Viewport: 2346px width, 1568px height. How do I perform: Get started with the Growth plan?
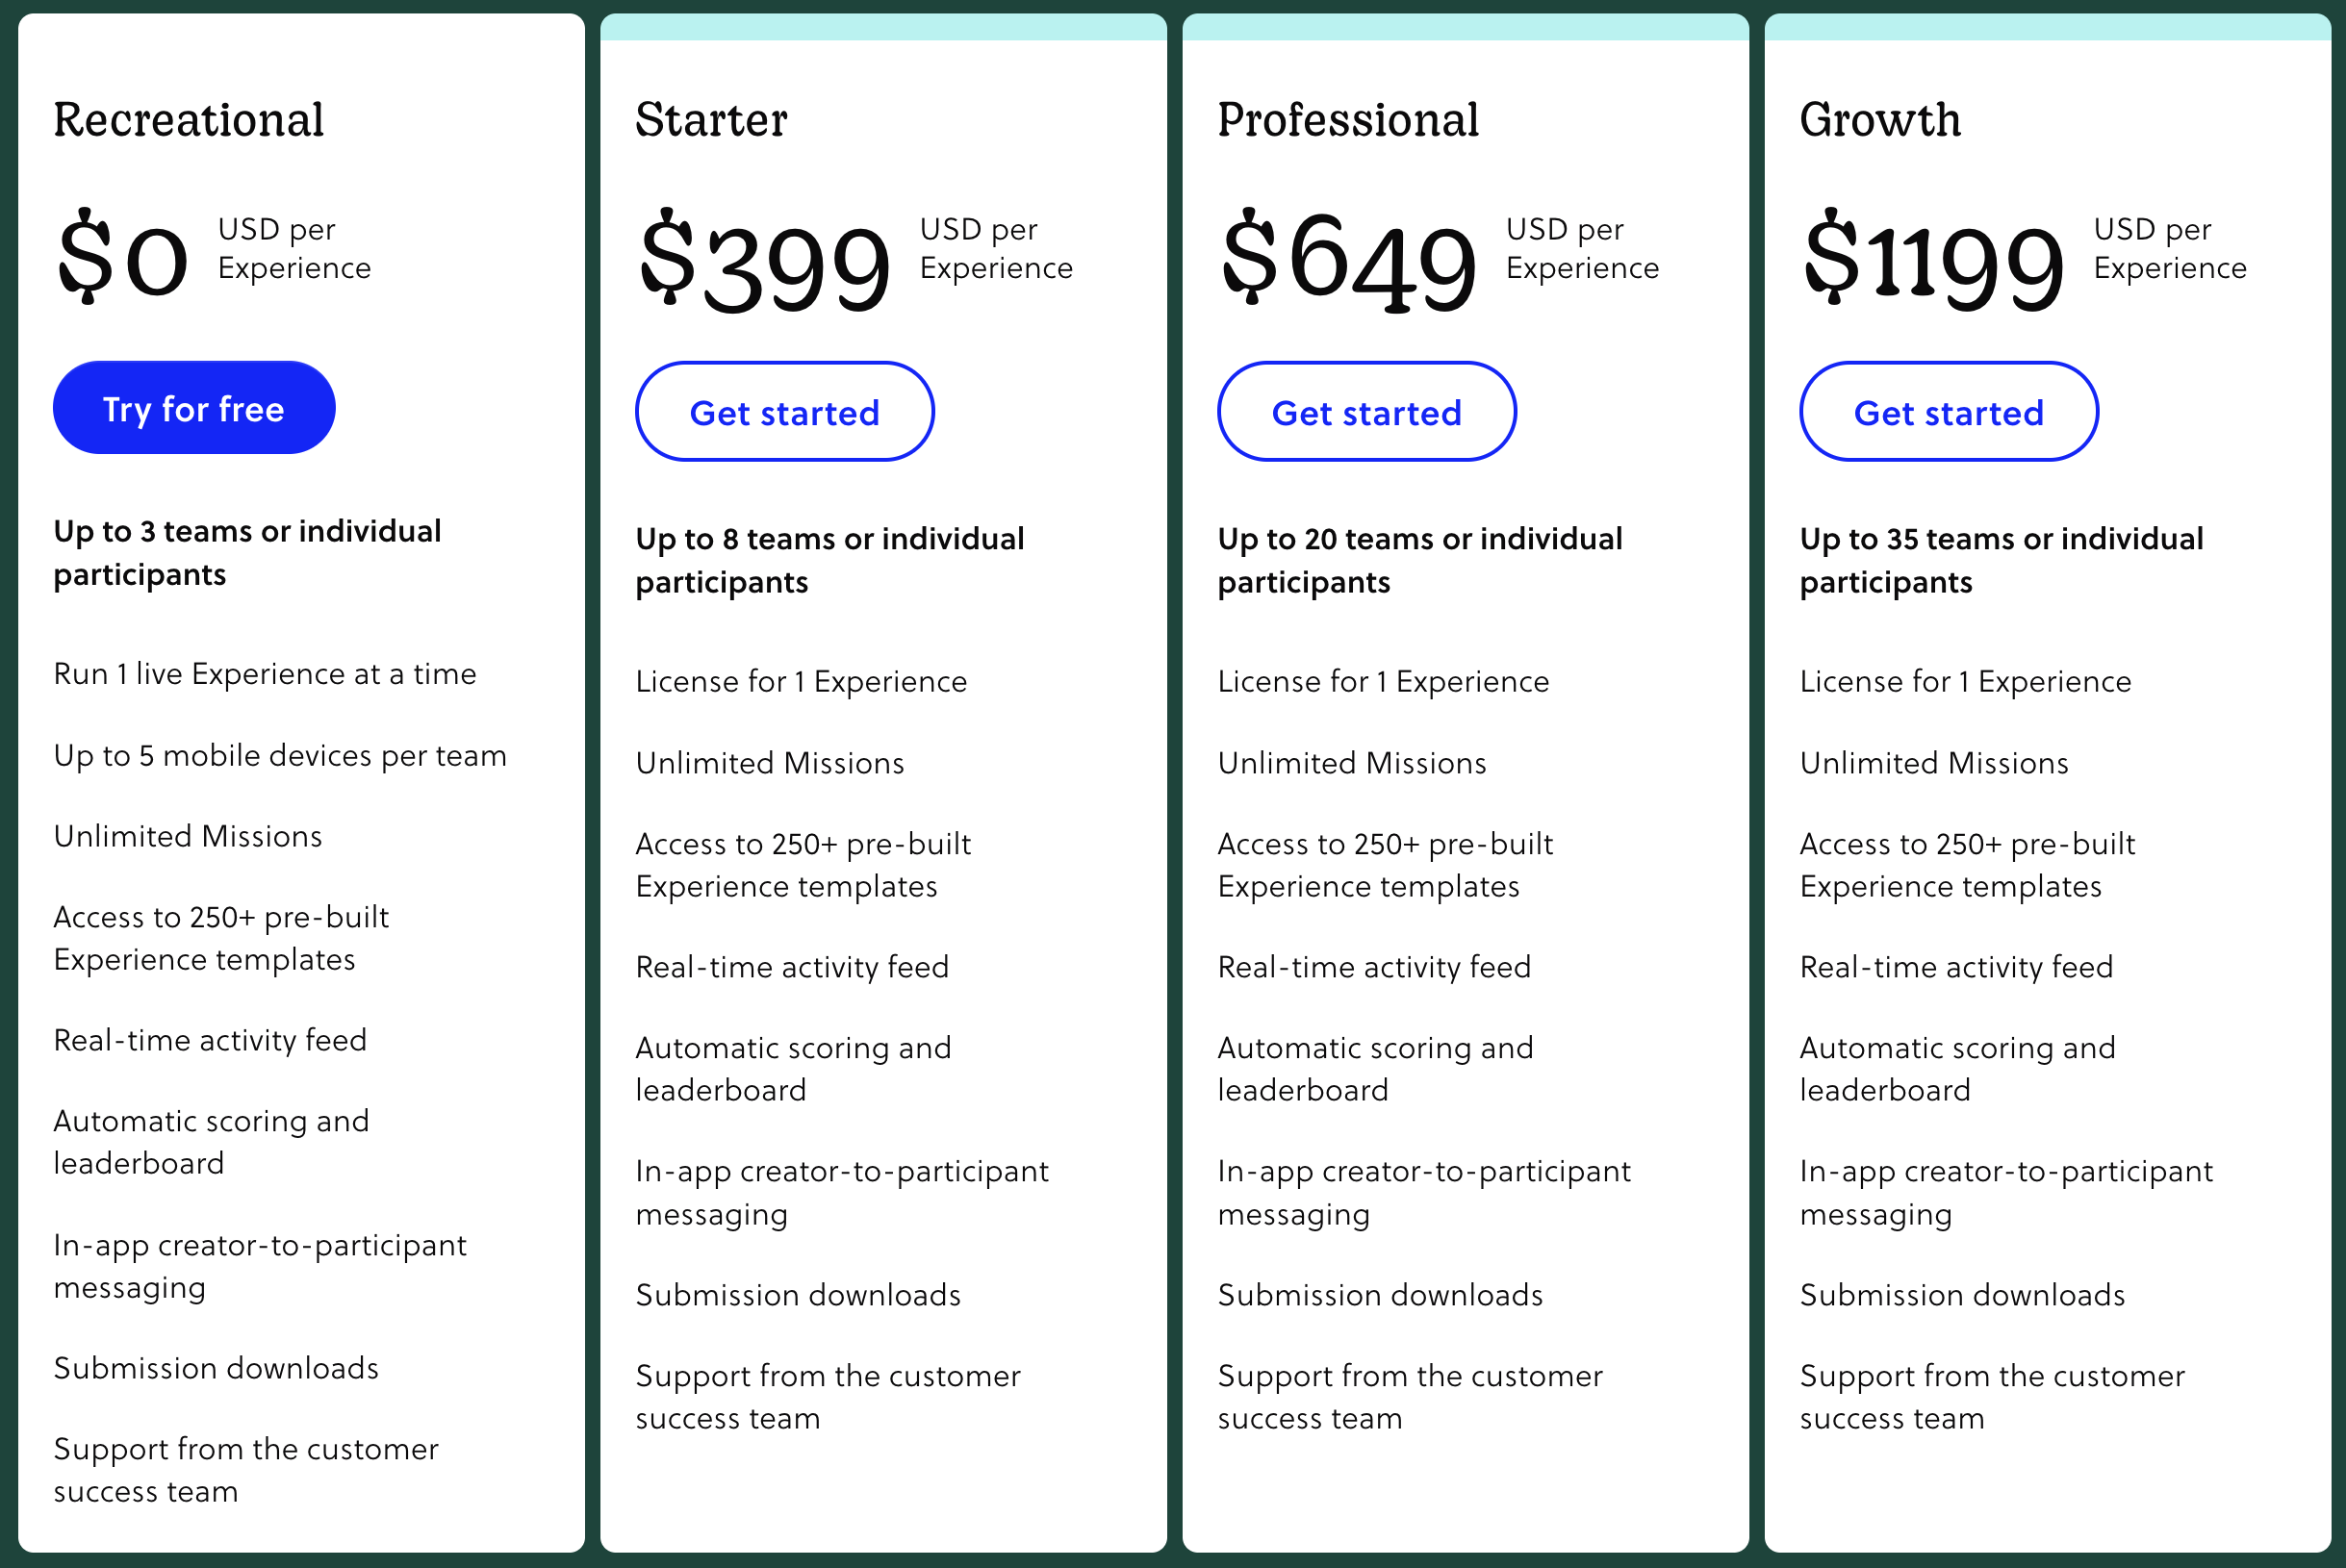1948,410
